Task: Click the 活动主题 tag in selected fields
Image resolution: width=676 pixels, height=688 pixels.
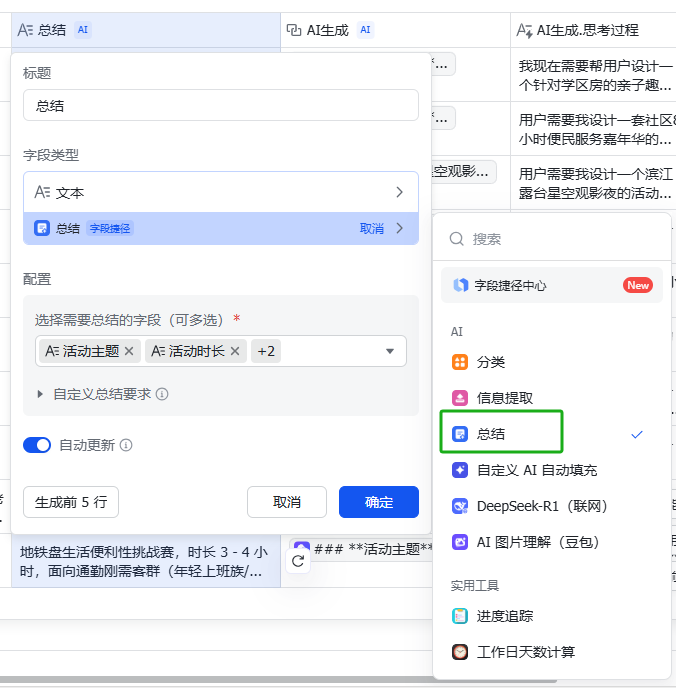Action: click(x=90, y=351)
